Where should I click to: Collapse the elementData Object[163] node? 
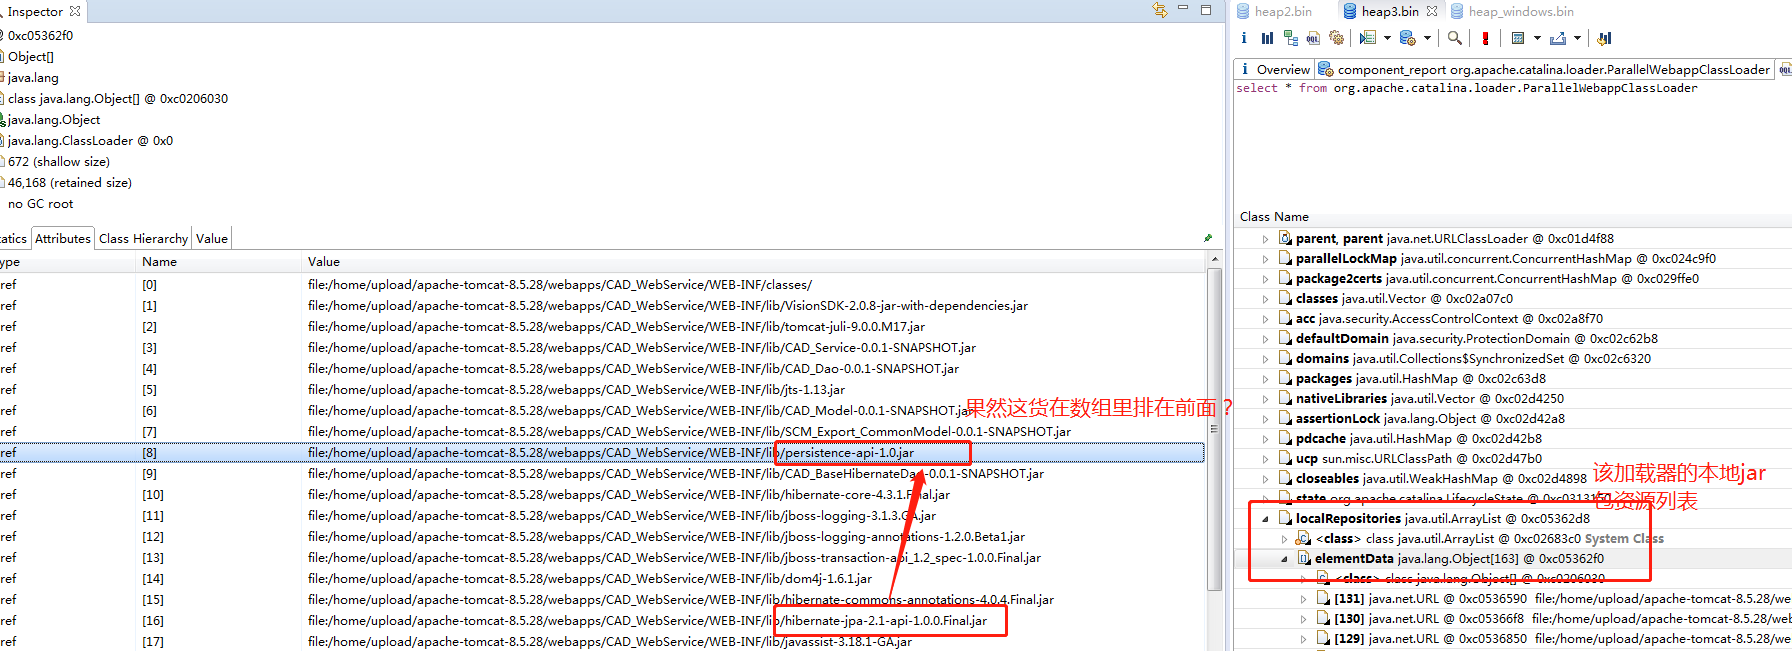1284,559
